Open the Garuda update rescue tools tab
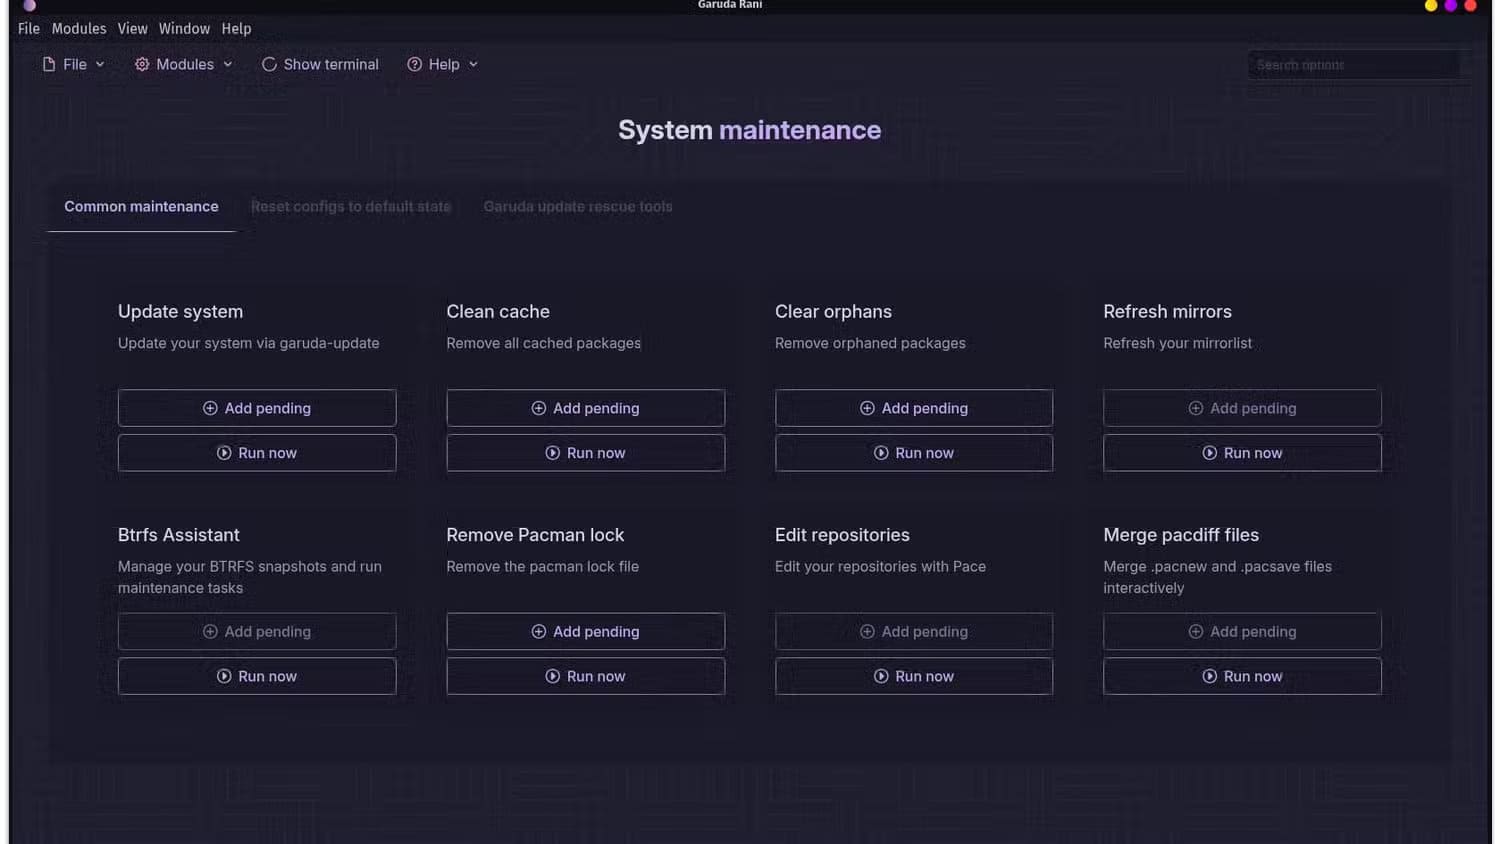The height and width of the screenshot is (844, 1500). click(578, 206)
